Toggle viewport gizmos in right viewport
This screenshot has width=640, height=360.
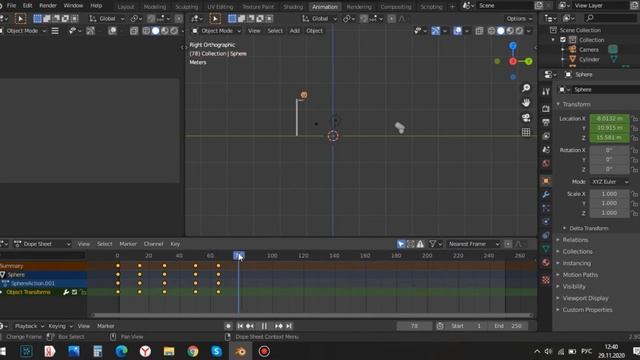(x=436, y=31)
